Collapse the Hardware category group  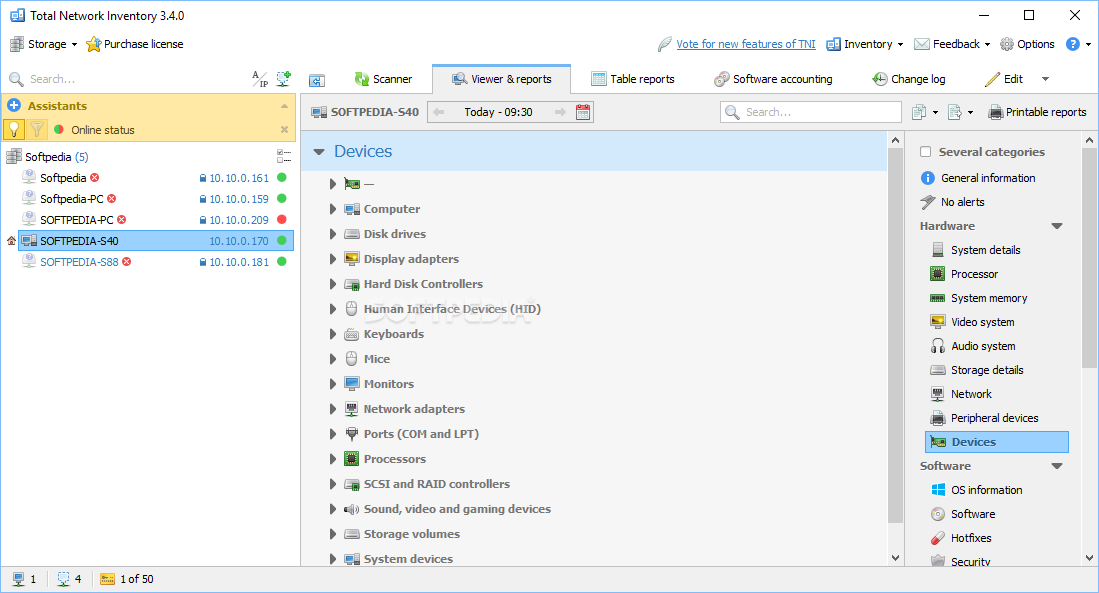click(x=1057, y=226)
